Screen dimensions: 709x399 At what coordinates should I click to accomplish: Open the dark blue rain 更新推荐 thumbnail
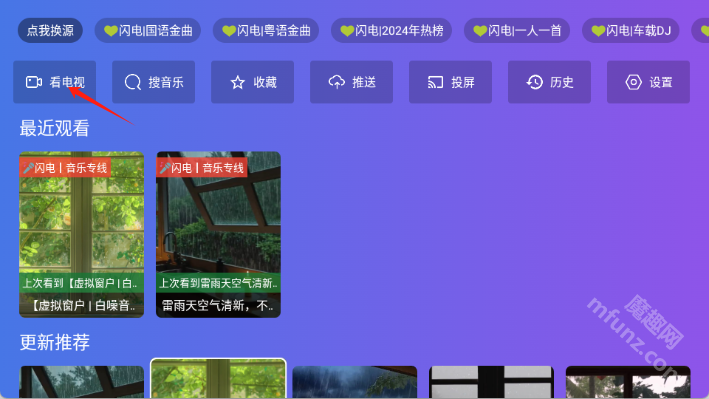click(x=355, y=382)
